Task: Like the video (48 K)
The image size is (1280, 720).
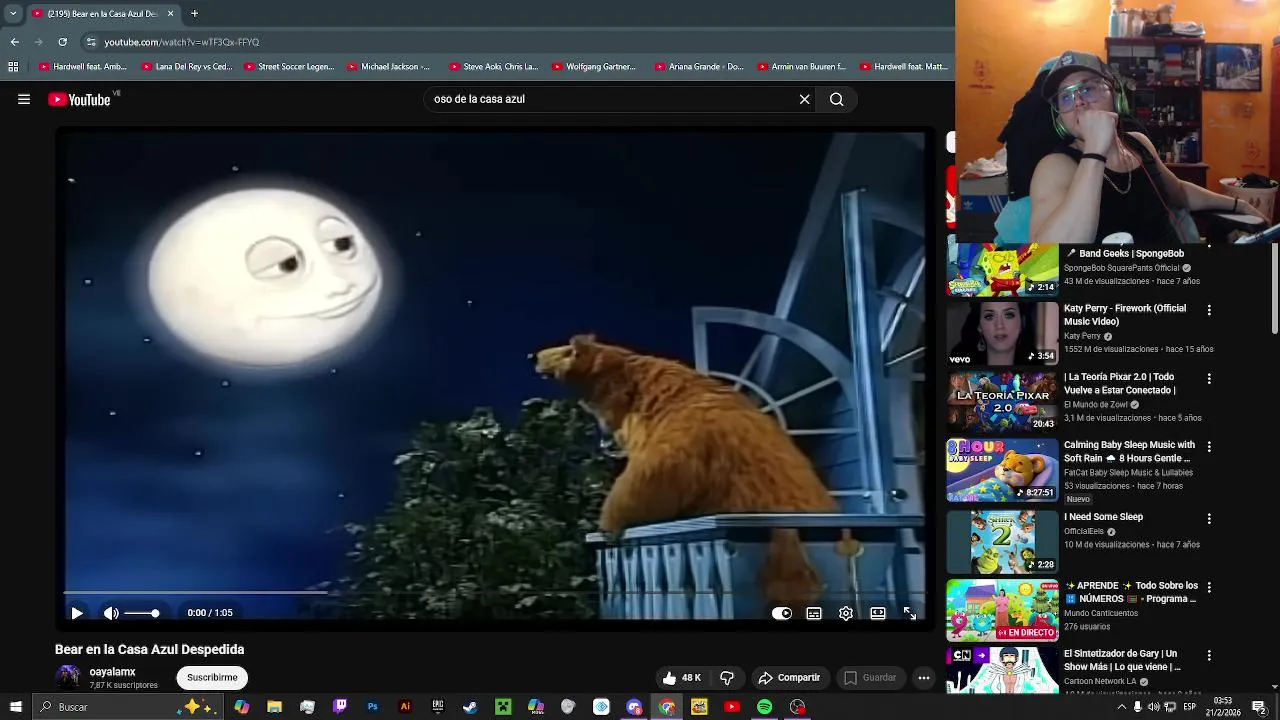Action: tap(682, 677)
